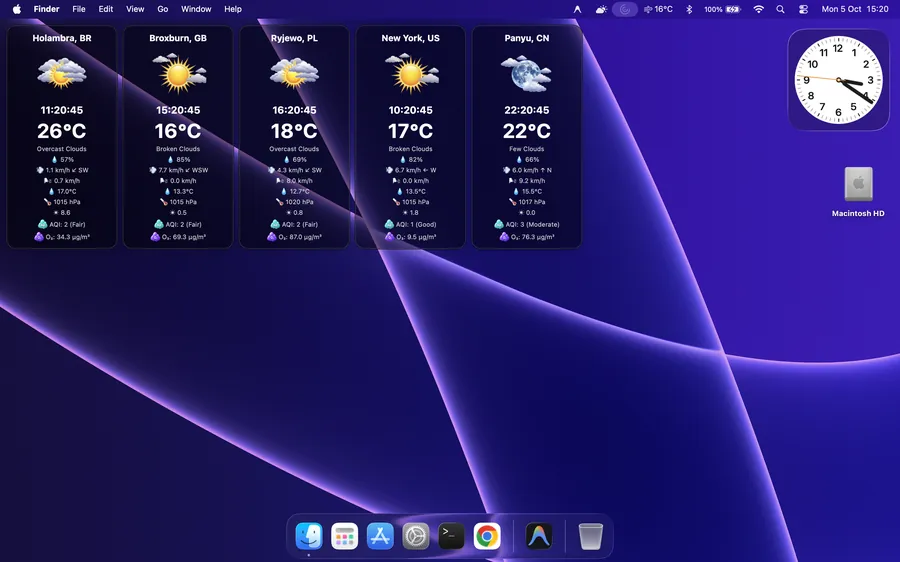Click Ryjewo pressure 1020 hPa
900x562 pixels.
(x=294, y=202)
